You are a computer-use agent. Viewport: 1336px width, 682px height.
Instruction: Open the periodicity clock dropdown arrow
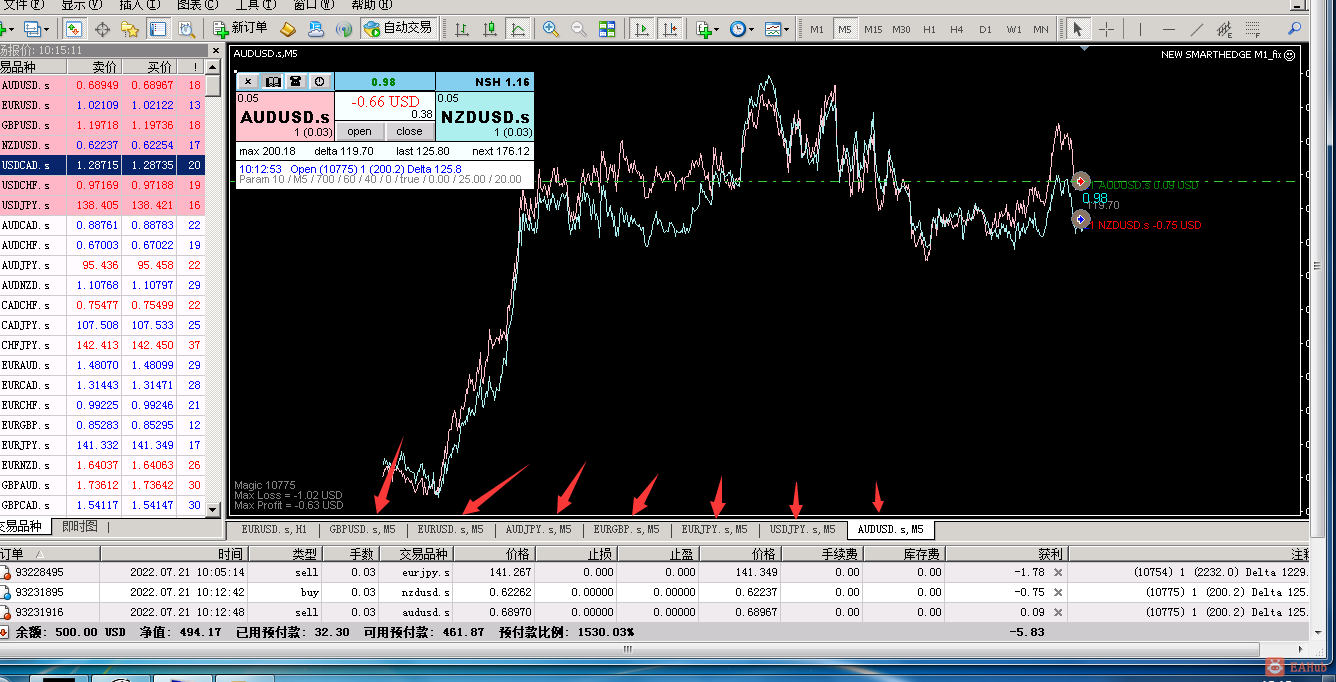tap(751, 29)
